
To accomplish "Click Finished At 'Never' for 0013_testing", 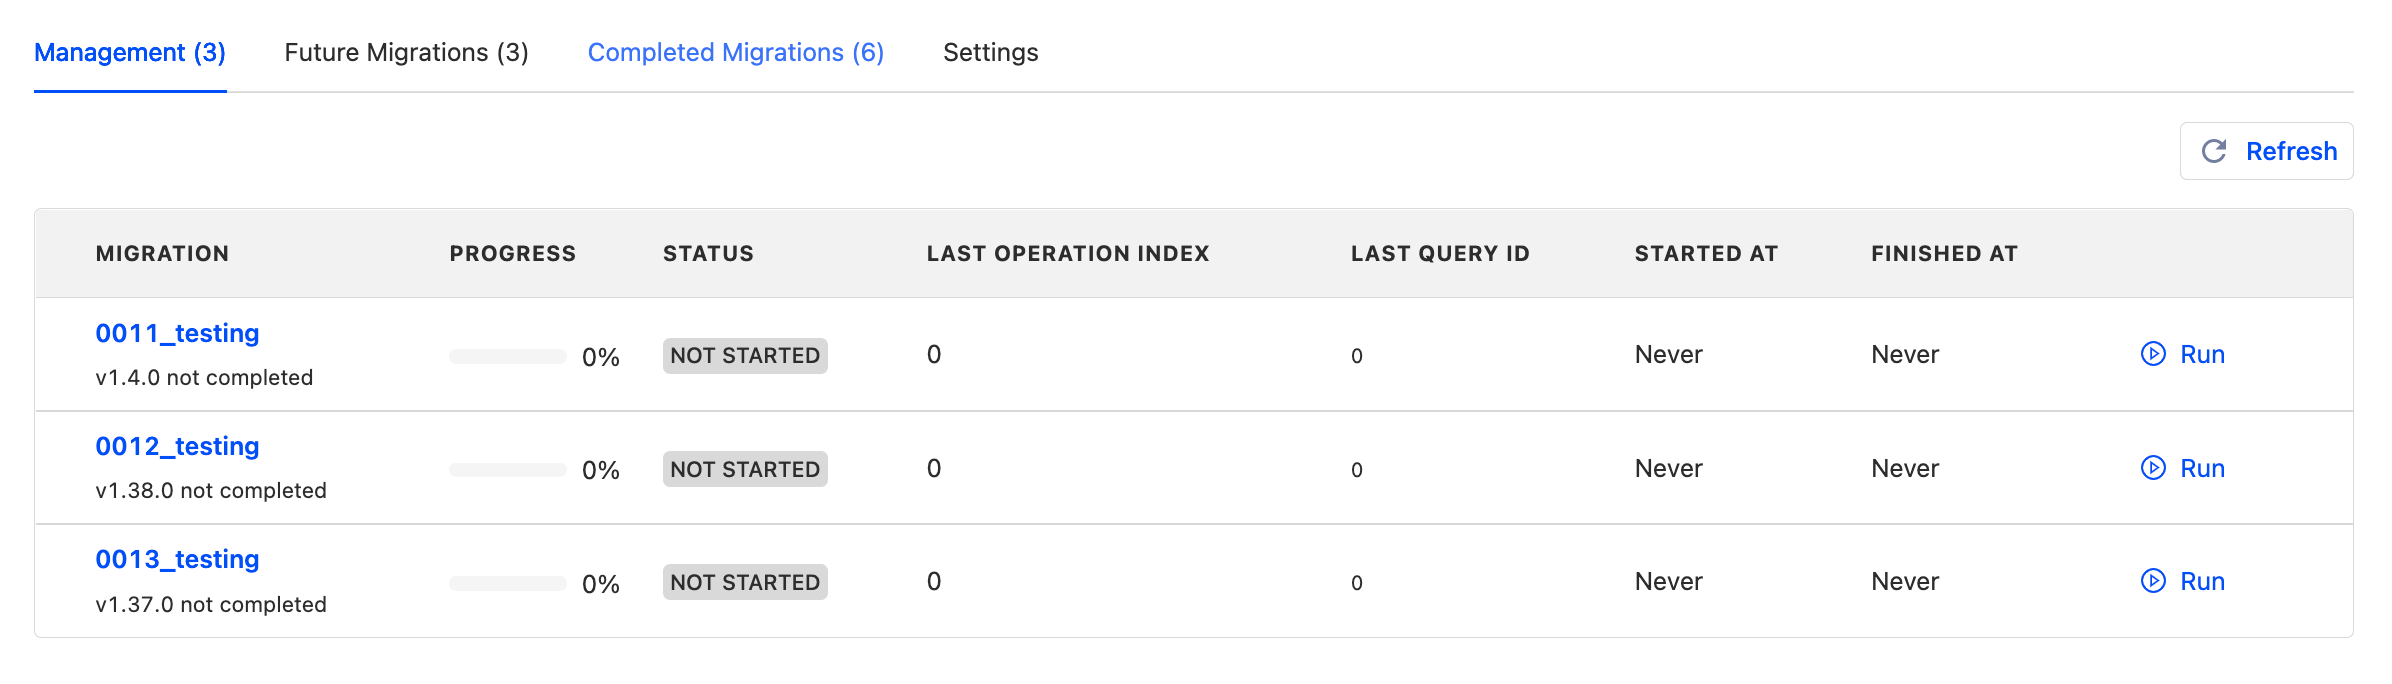I will point(1905,582).
